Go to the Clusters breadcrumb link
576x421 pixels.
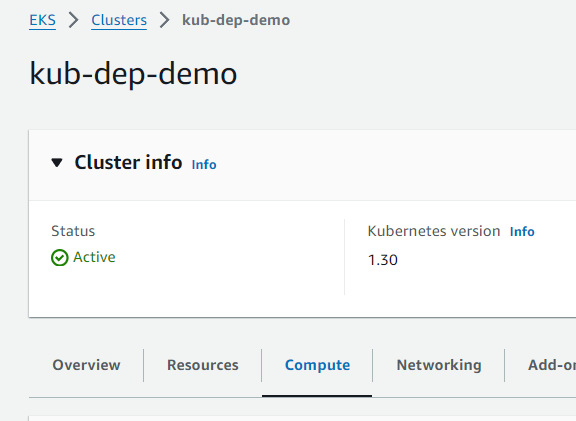(x=119, y=20)
